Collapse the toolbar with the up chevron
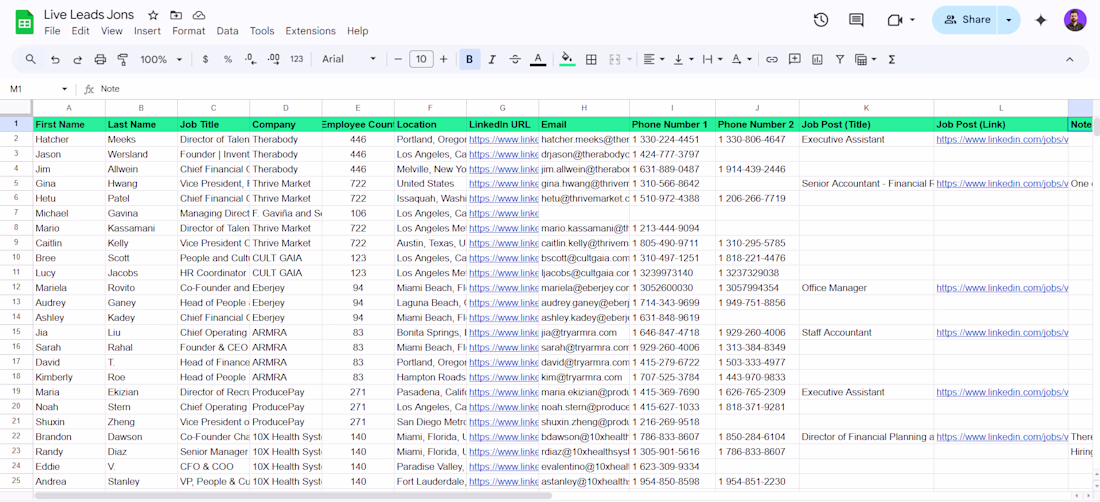This screenshot has height=502, width=1100. coord(1069,60)
